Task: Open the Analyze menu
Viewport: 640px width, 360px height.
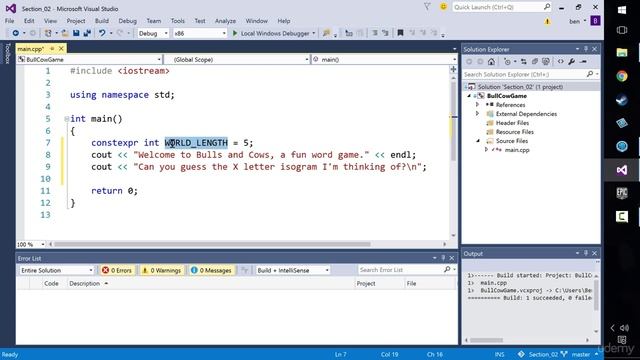Action: (x=225, y=21)
